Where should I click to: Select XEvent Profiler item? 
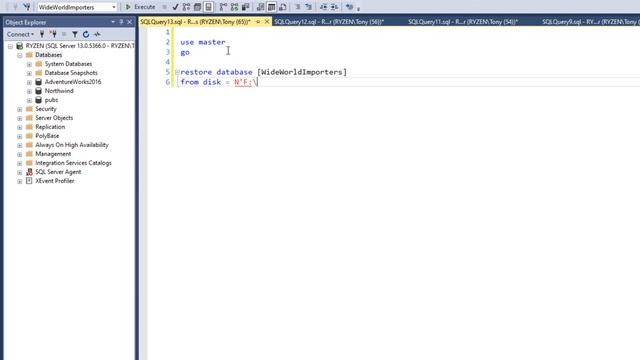click(55, 181)
